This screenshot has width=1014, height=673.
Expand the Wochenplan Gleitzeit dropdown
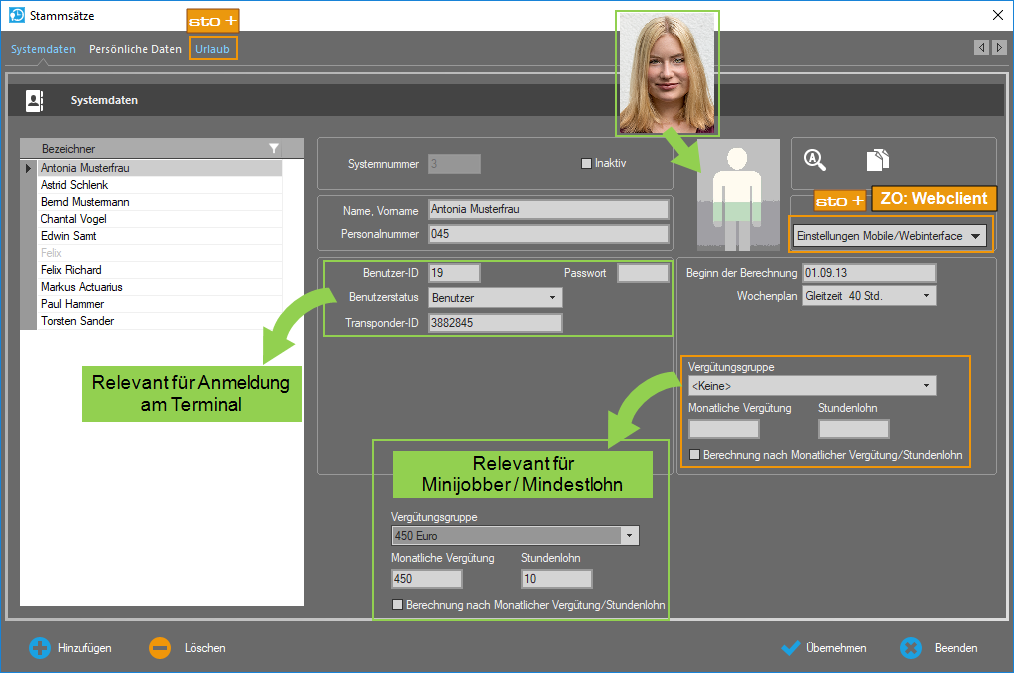926,296
